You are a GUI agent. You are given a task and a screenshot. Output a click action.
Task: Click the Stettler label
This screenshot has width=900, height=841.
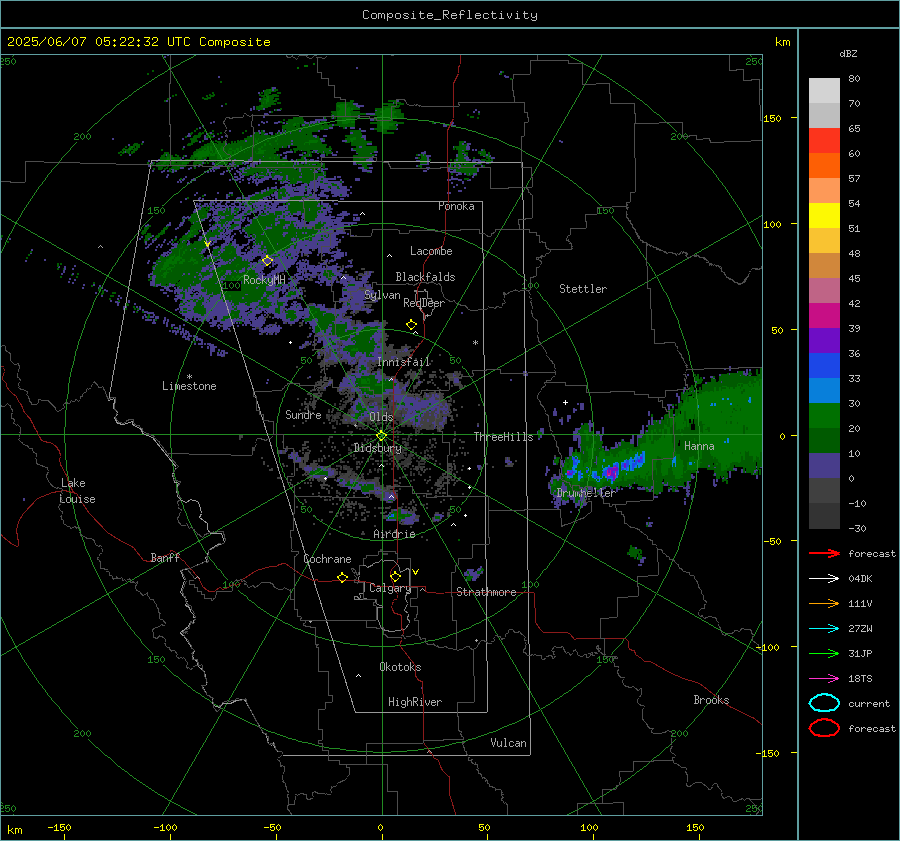pyautogui.click(x=583, y=289)
